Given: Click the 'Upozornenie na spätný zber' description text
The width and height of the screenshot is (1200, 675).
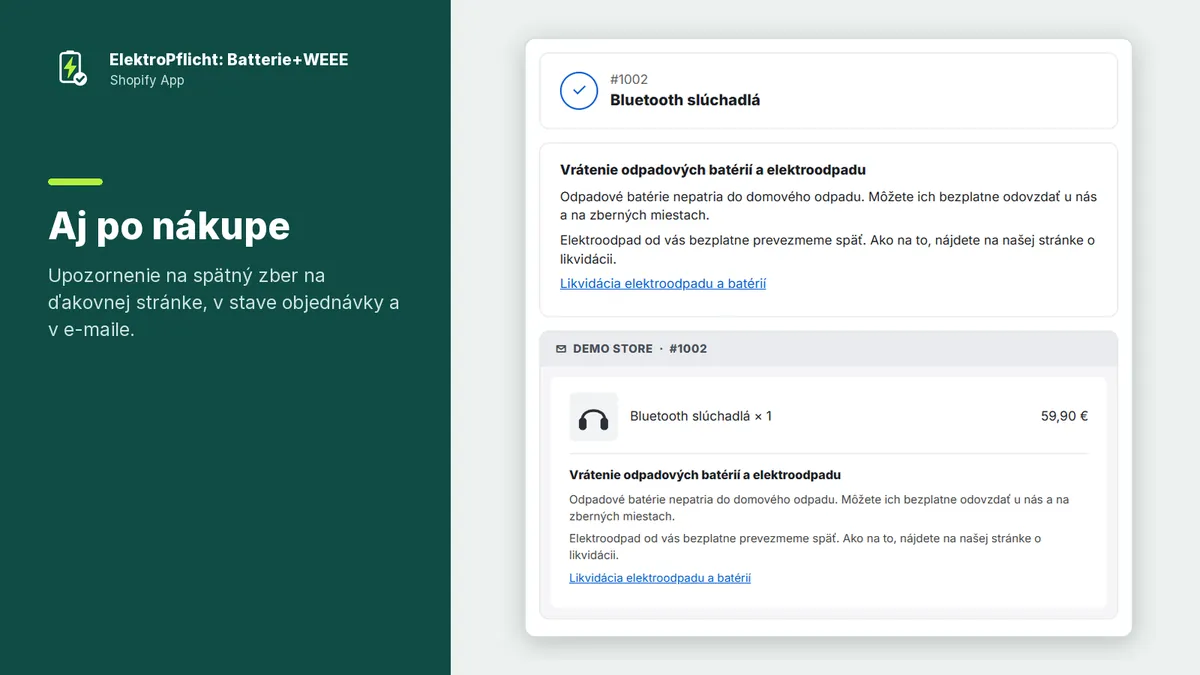Looking at the screenshot, I should 224,302.
